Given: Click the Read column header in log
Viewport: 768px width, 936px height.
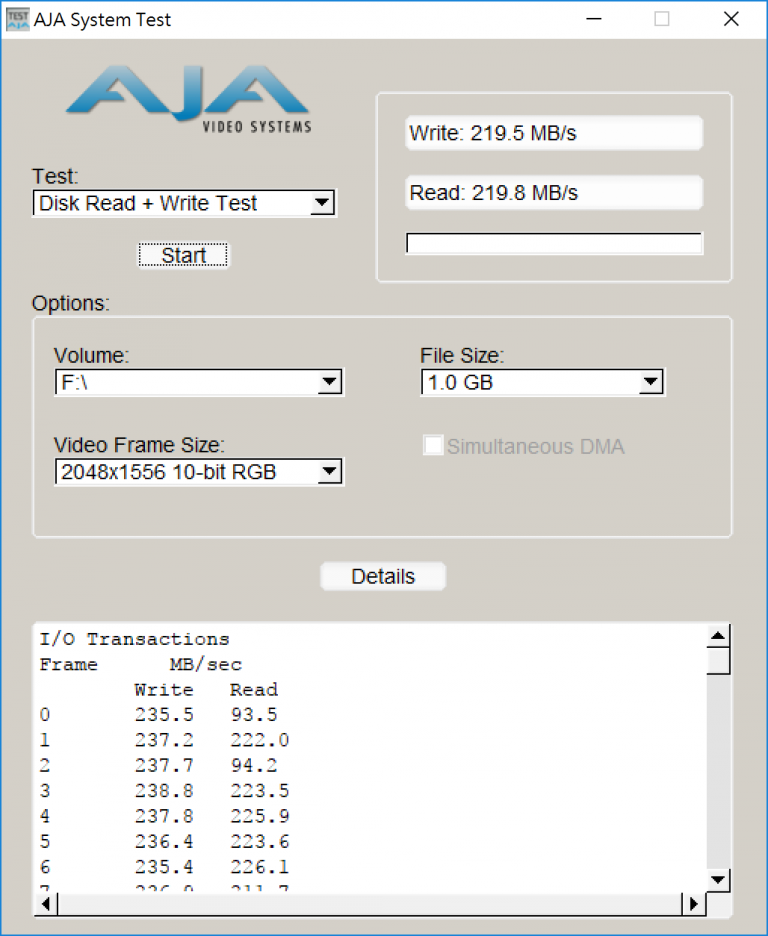Looking at the screenshot, I should click(x=254, y=689).
